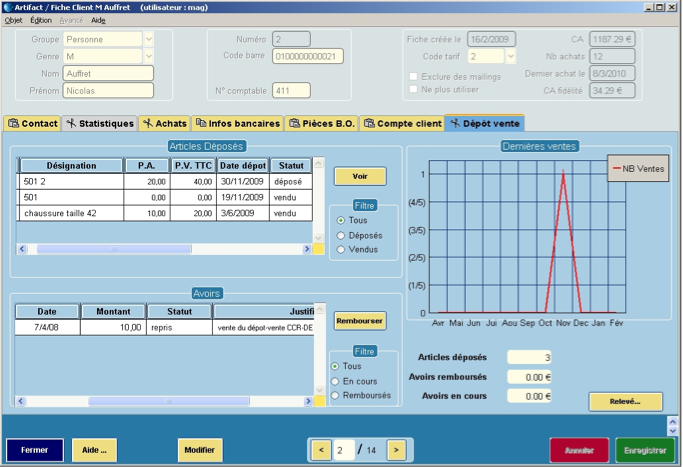Show the Infos bancaires tab
The image size is (683, 467).
[237, 123]
